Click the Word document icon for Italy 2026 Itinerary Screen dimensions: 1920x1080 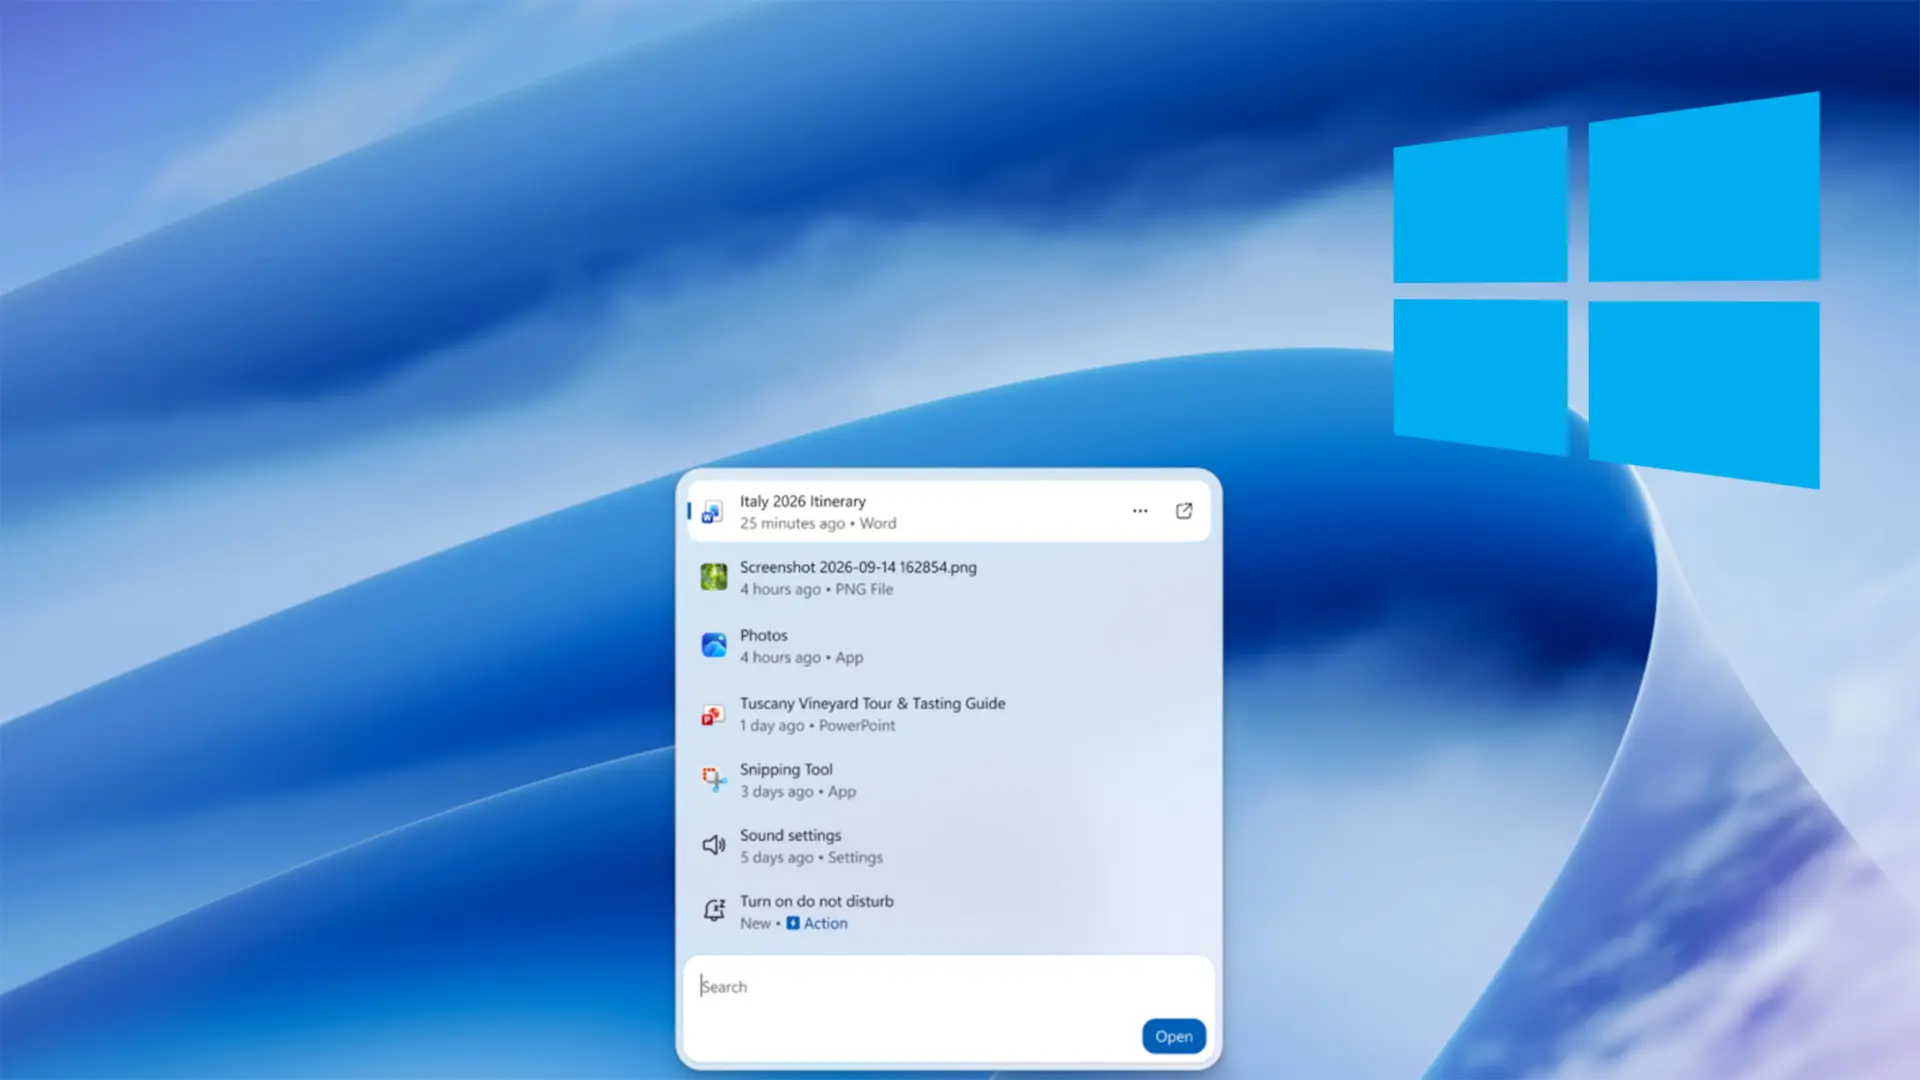point(712,512)
